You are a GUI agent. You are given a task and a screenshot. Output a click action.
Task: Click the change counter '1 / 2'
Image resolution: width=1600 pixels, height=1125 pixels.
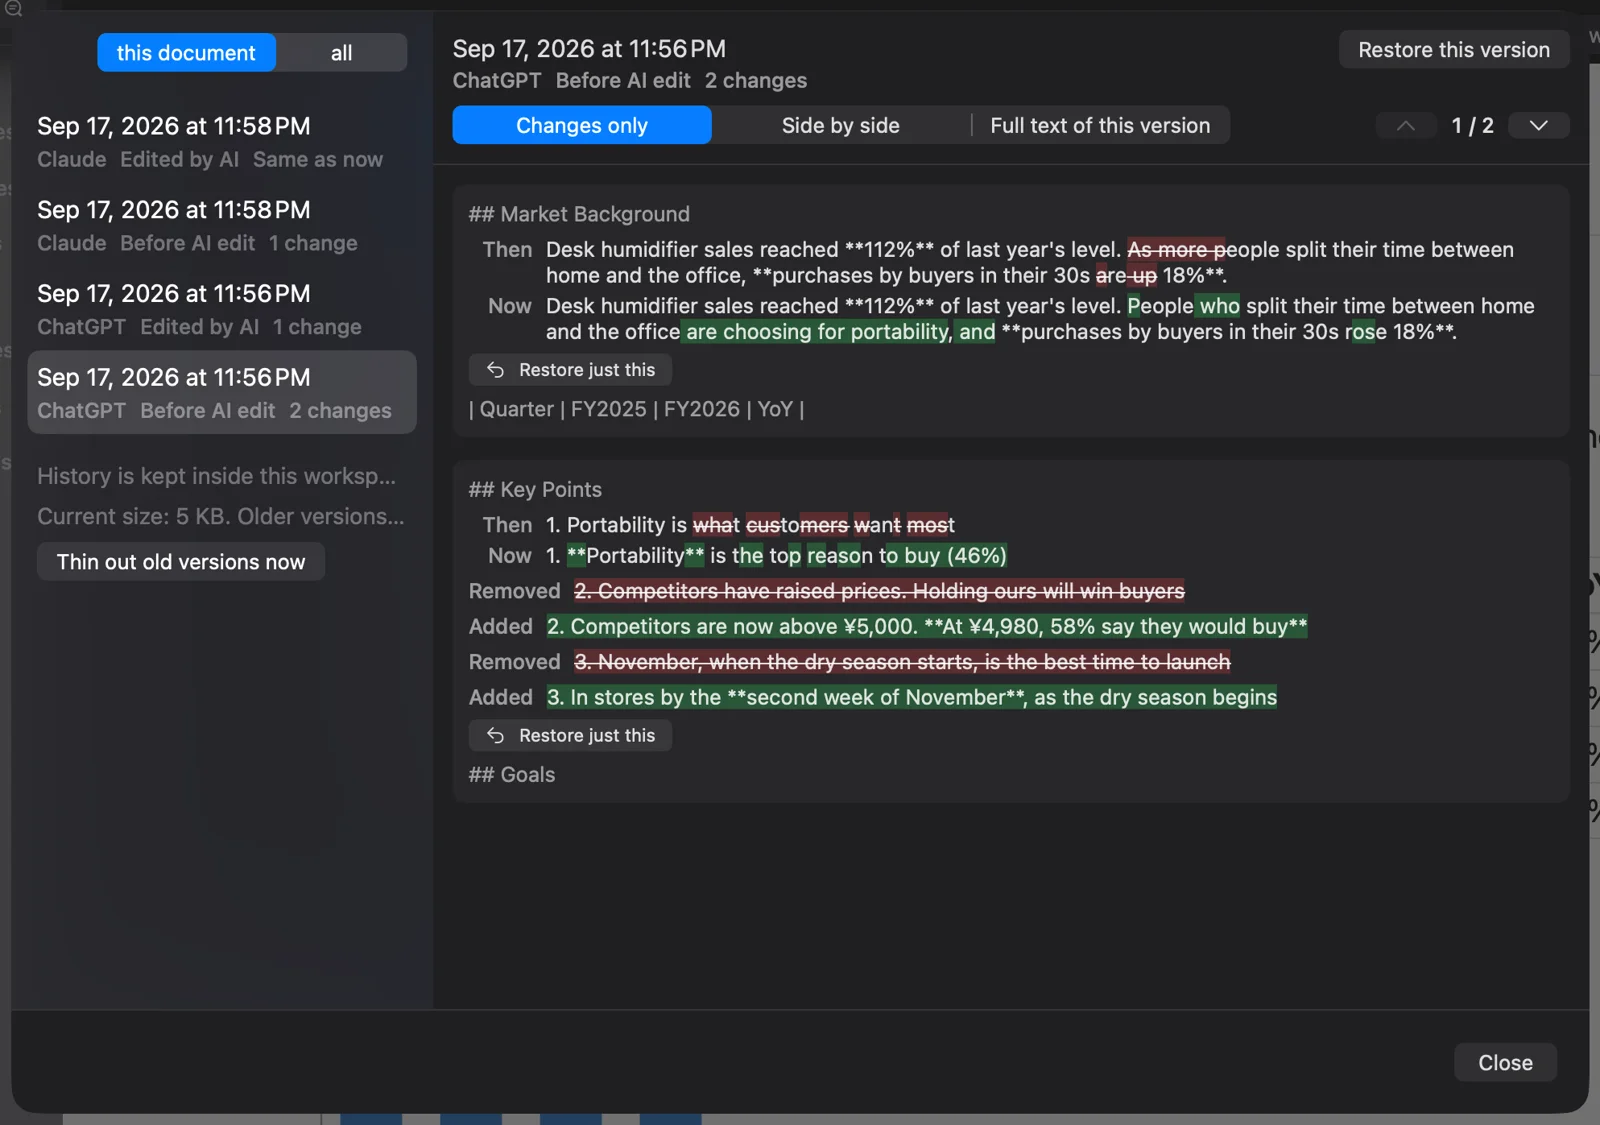coord(1472,125)
